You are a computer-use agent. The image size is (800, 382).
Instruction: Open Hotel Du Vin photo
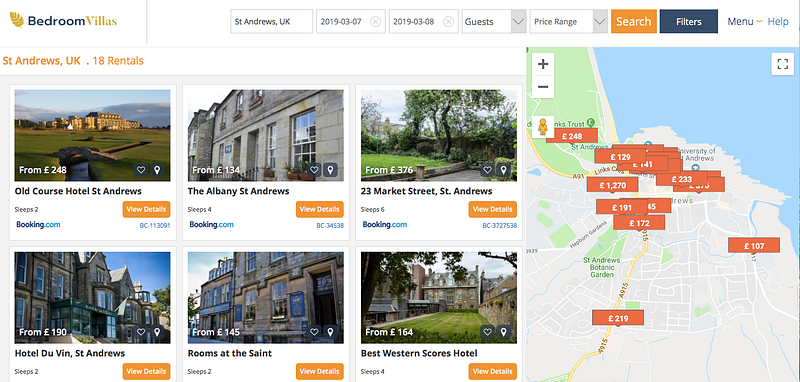point(92,297)
